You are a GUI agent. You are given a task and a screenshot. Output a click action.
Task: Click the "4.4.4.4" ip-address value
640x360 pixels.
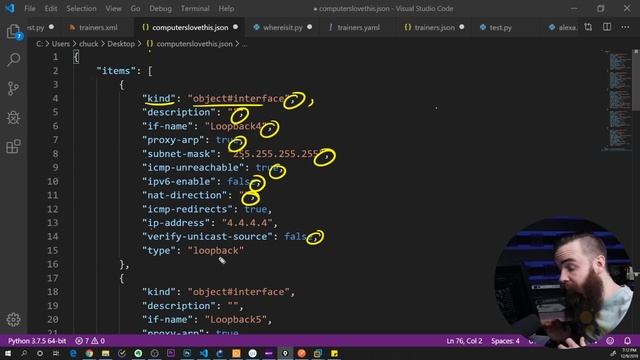(247, 223)
